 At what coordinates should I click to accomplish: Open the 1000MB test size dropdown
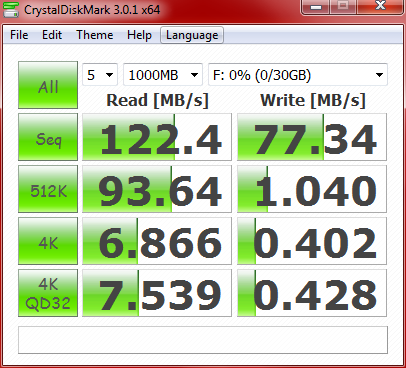tap(163, 75)
